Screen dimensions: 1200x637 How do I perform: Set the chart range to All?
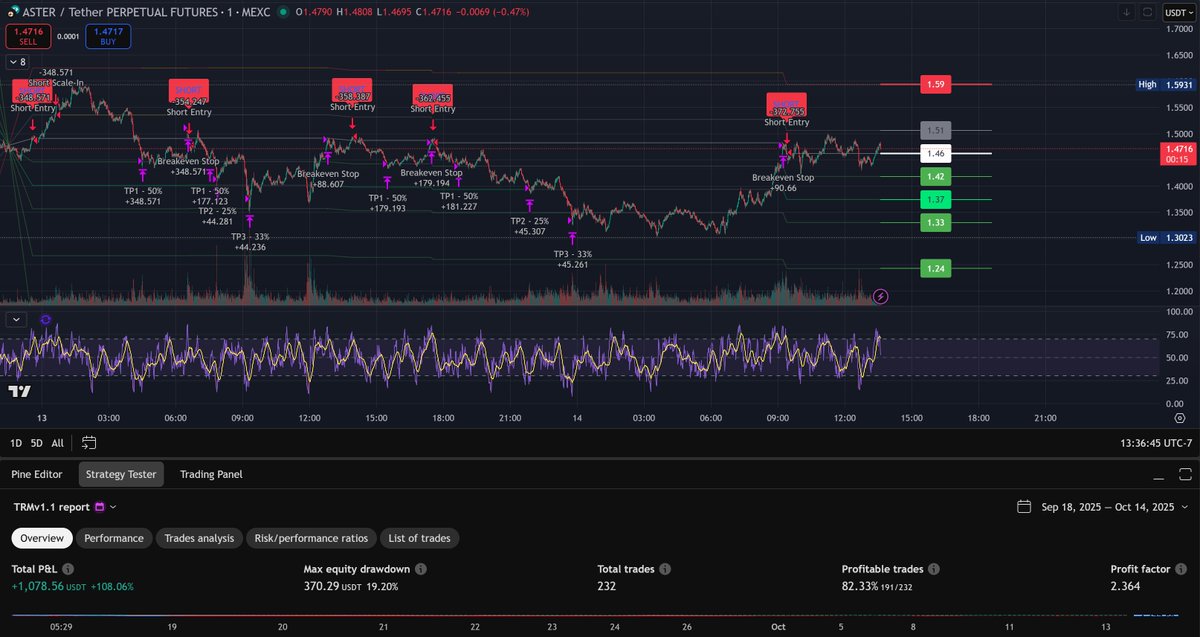57,442
